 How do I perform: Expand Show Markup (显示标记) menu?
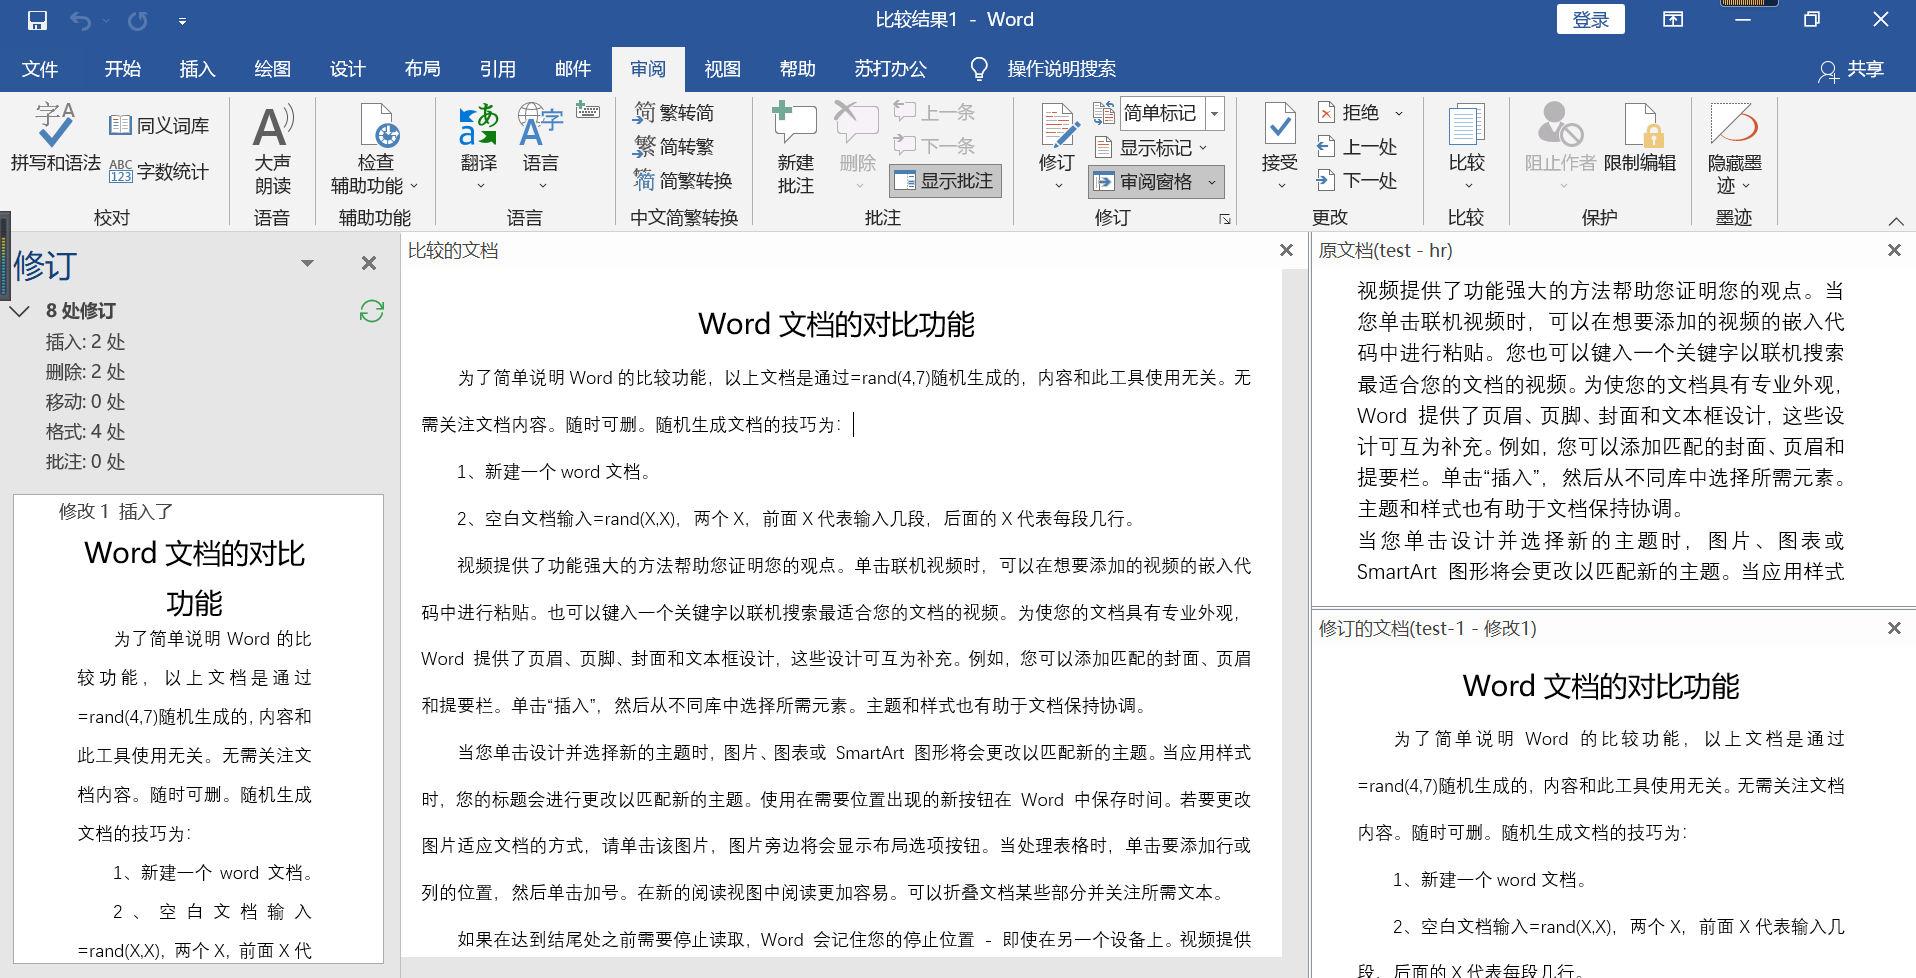coord(1151,148)
